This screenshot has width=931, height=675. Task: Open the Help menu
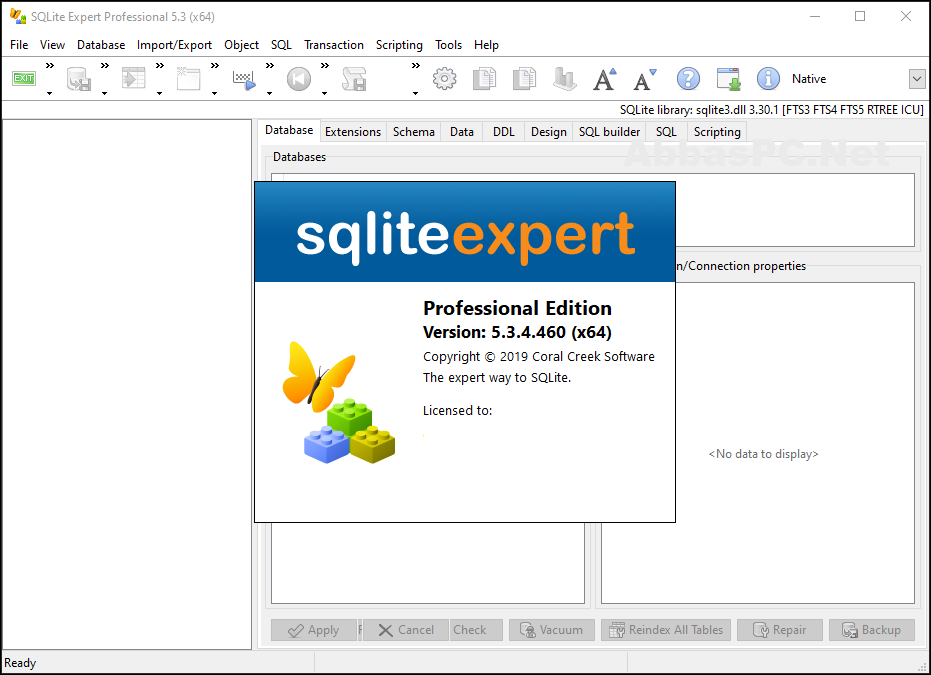point(486,45)
